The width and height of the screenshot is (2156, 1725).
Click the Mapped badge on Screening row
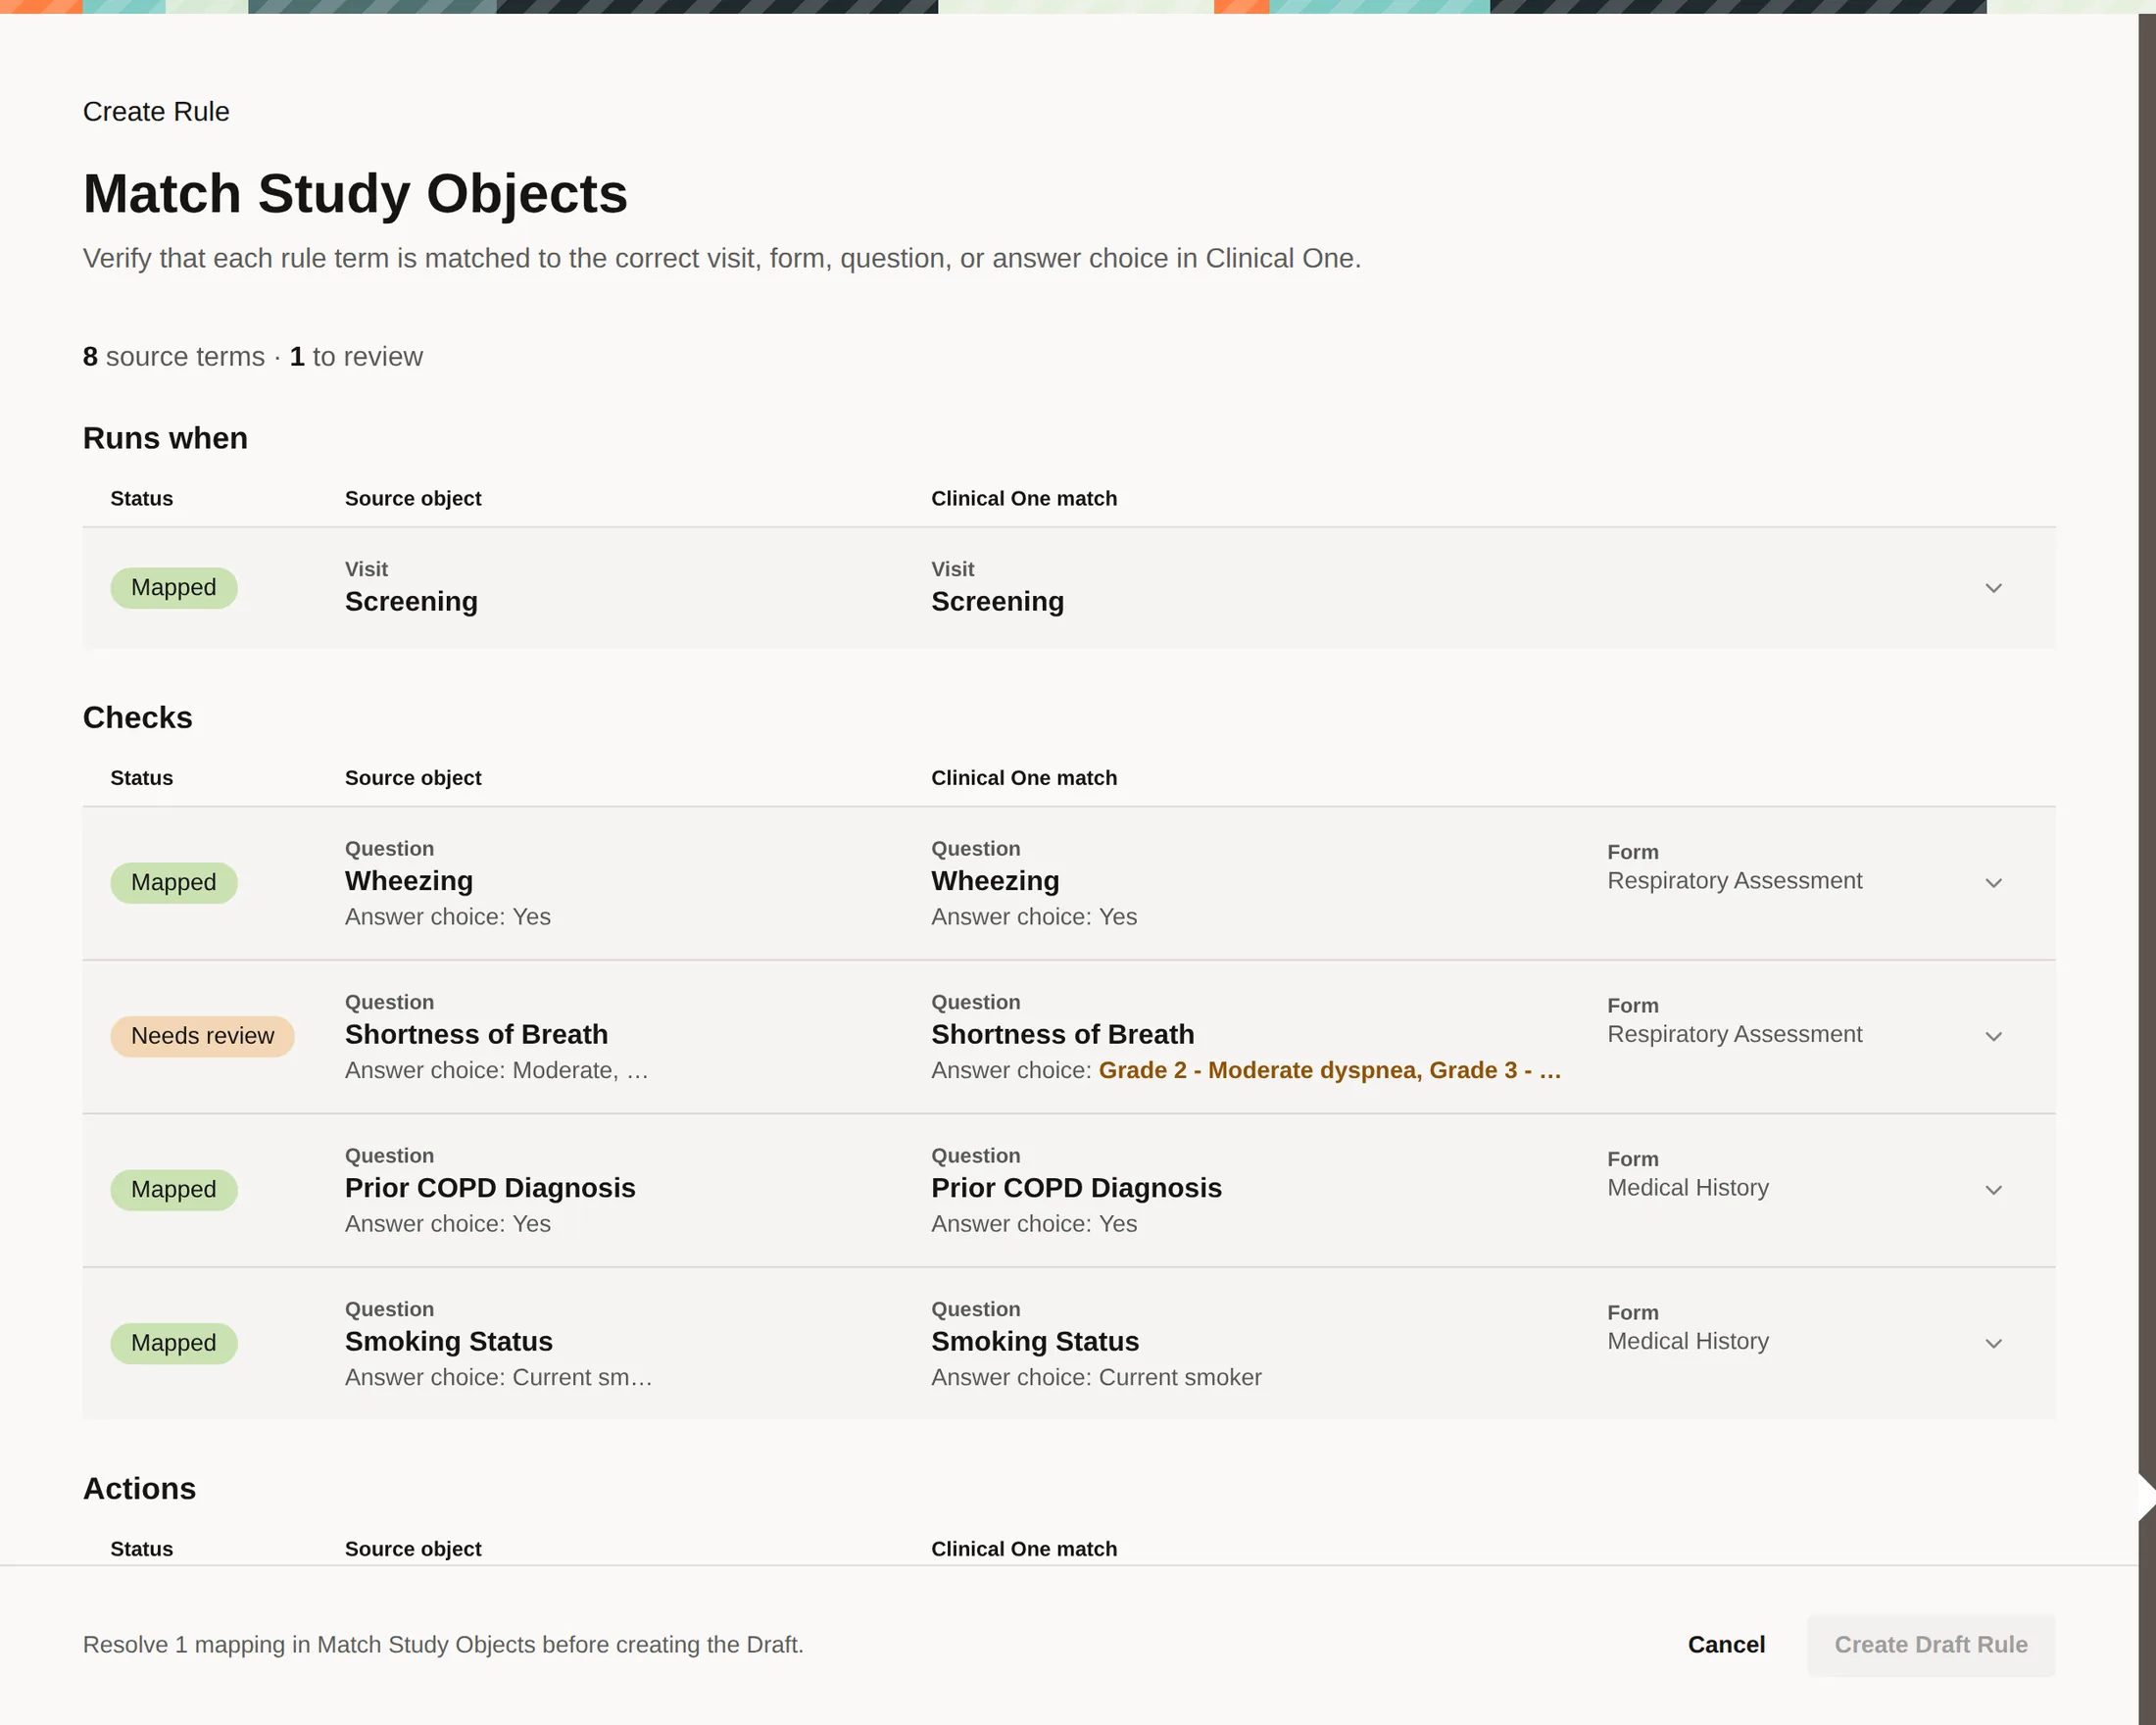(x=174, y=588)
